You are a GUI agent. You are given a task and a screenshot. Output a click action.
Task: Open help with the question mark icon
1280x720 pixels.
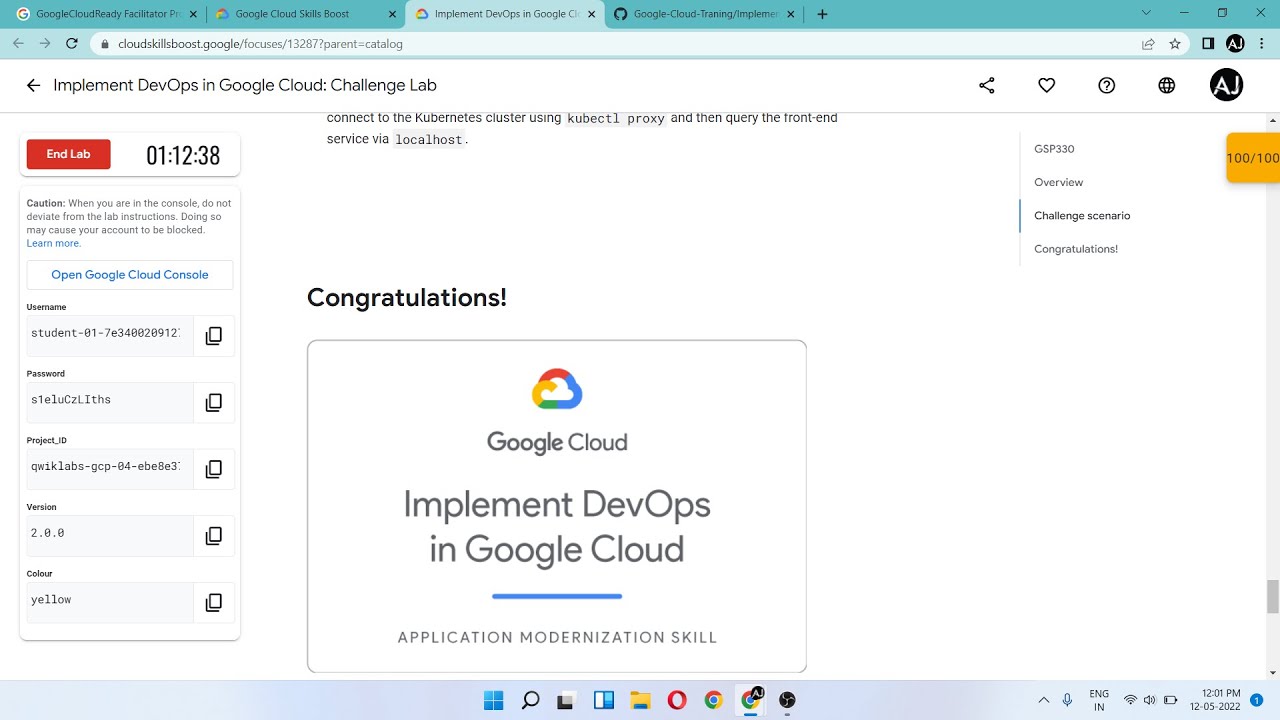point(1107,86)
